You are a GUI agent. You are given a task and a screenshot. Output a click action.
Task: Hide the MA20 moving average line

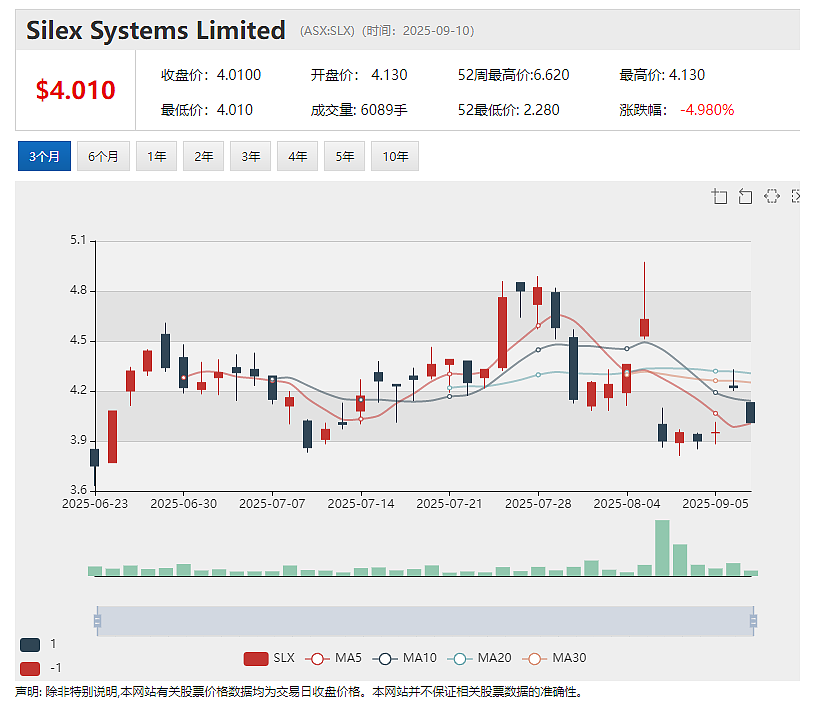coord(479,658)
